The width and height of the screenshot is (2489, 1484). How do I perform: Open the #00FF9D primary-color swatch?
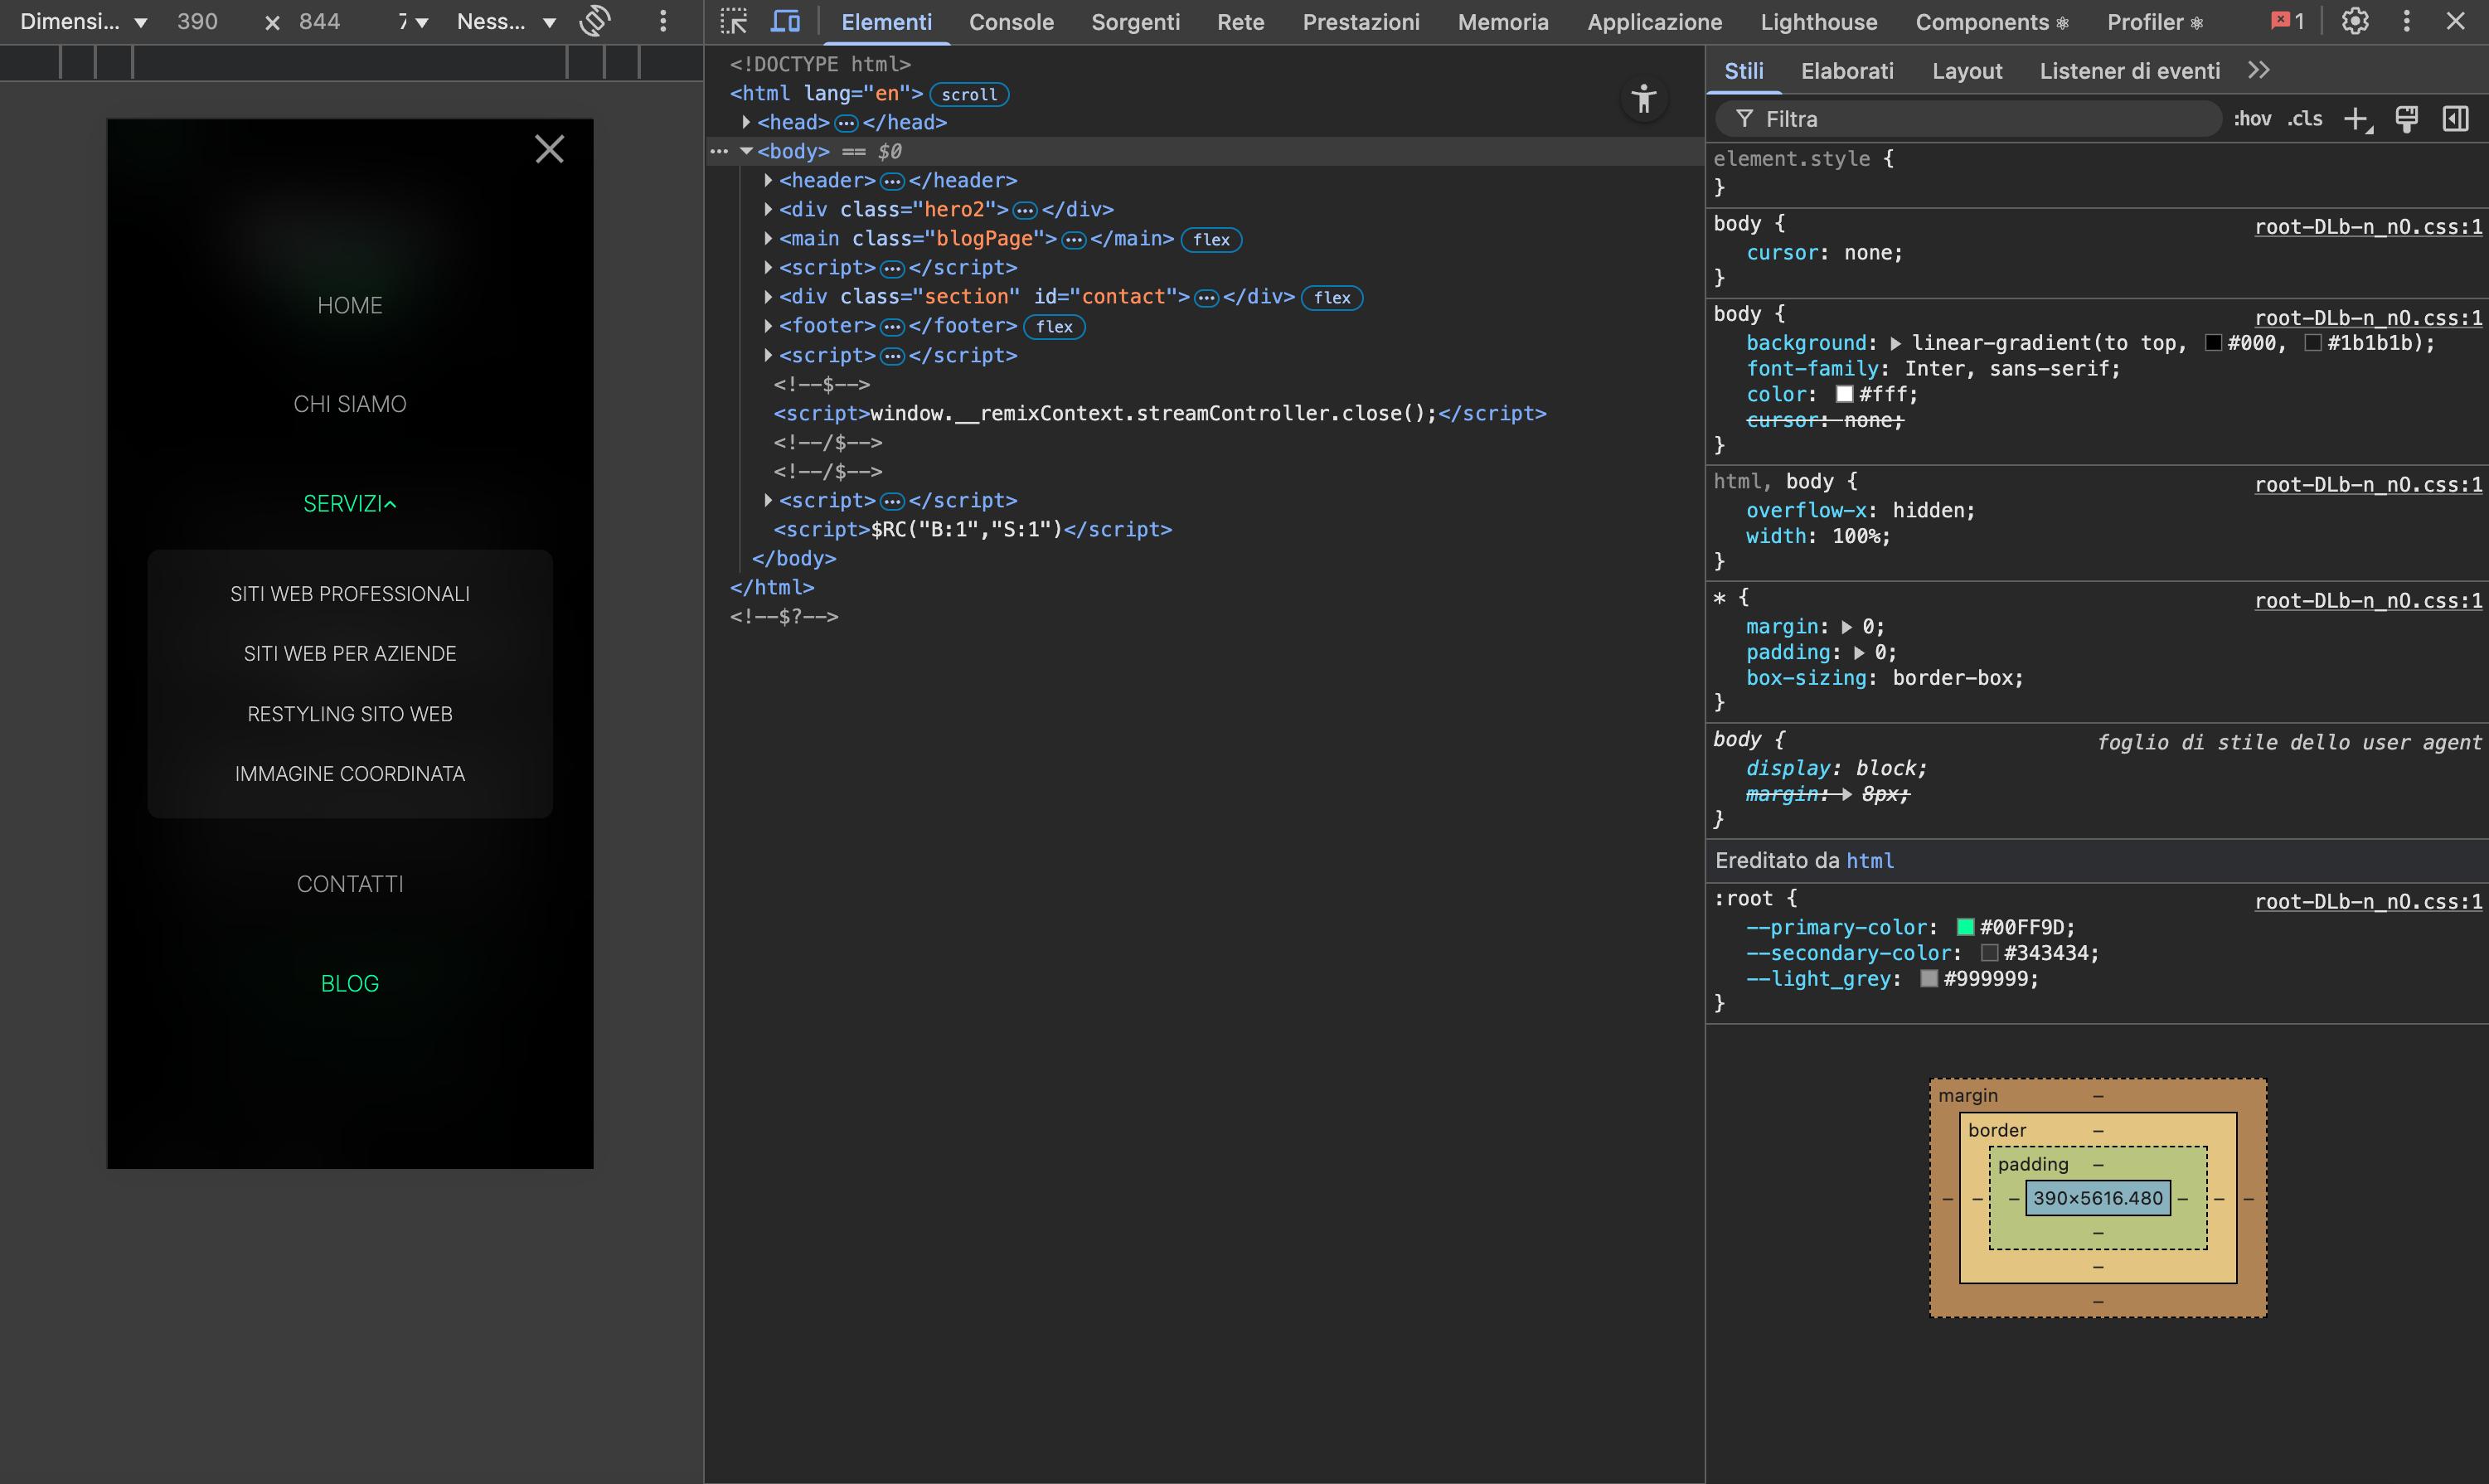pos(1966,927)
